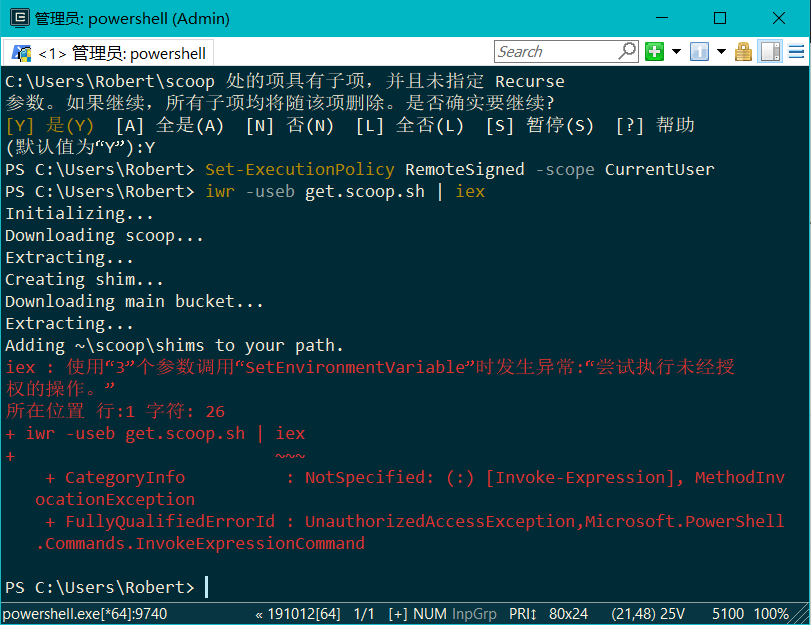This screenshot has width=811, height=625.
Task: Click the 'Downloading main bucket...' line
Action: 134,302
